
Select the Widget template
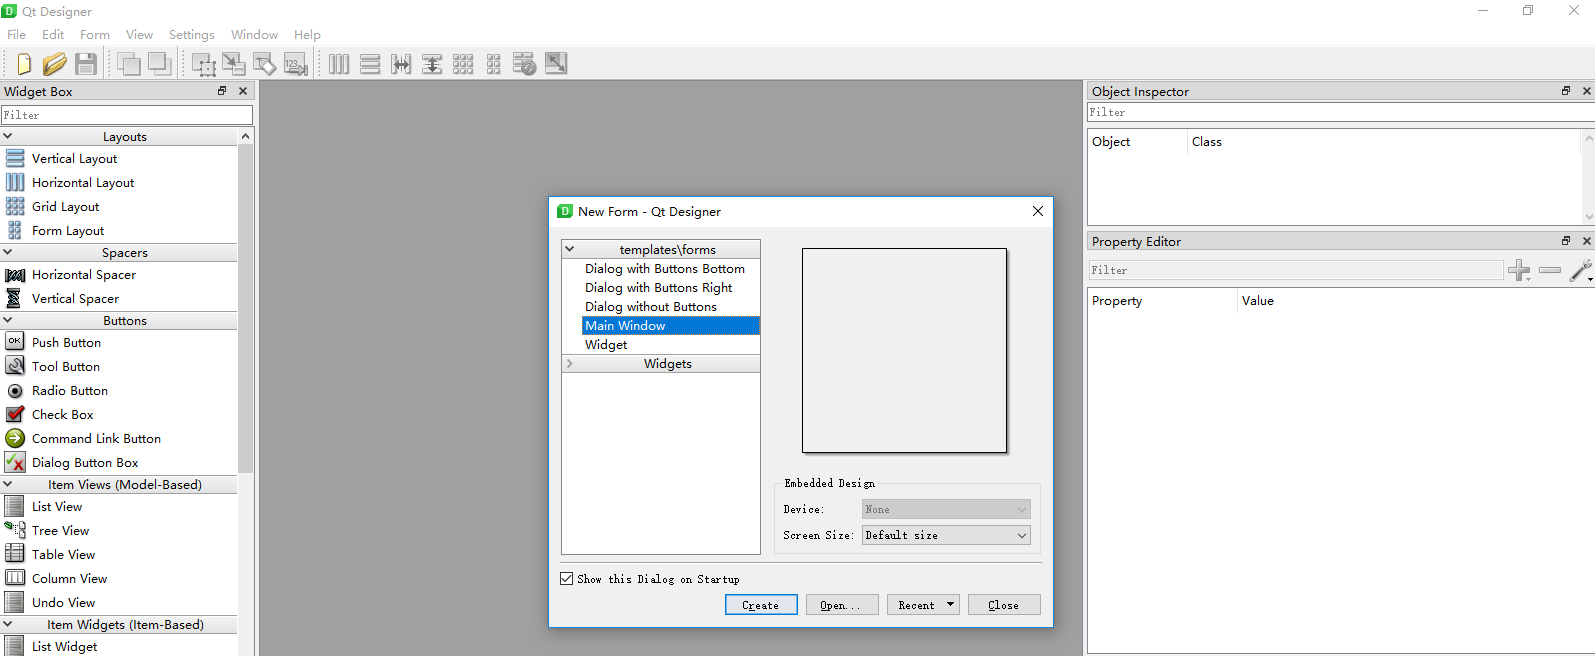click(x=607, y=344)
